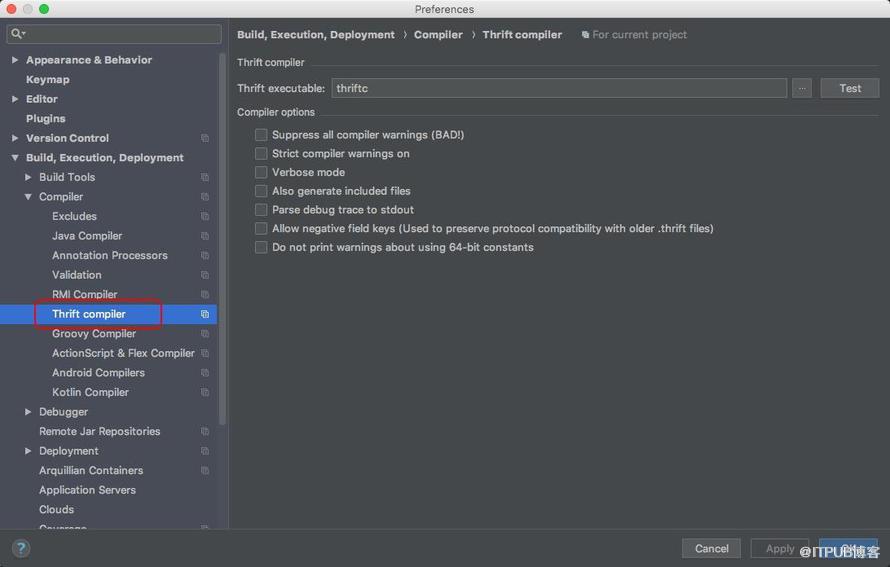Open Android Compilers settings
The height and width of the screenshot is (567, 890).
98,373
